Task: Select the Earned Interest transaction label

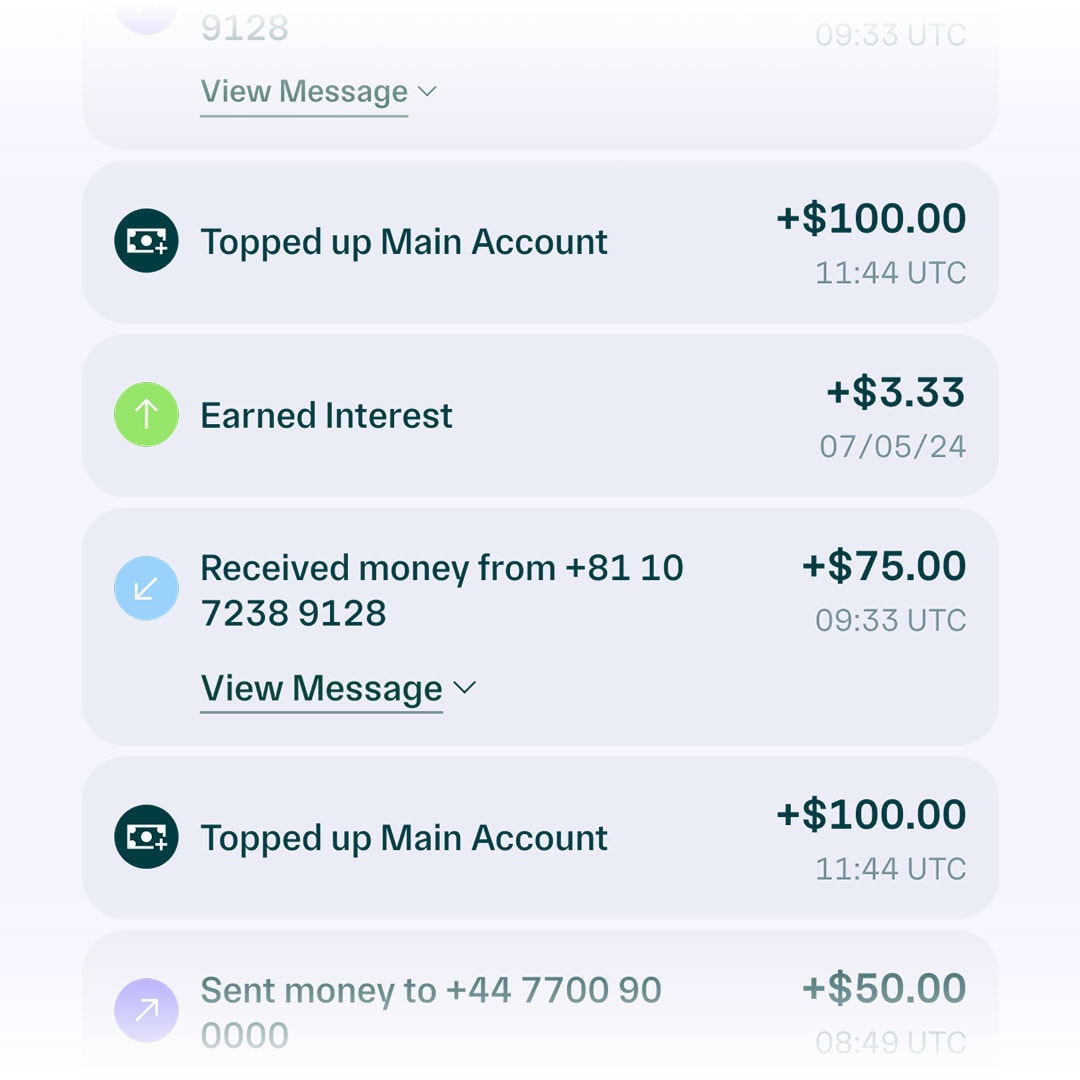Action: [x=326, y=415]
